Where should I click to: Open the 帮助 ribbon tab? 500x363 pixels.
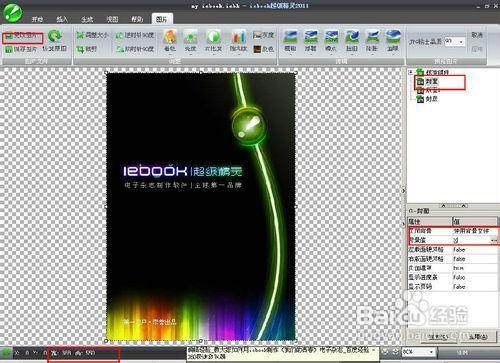137,19
